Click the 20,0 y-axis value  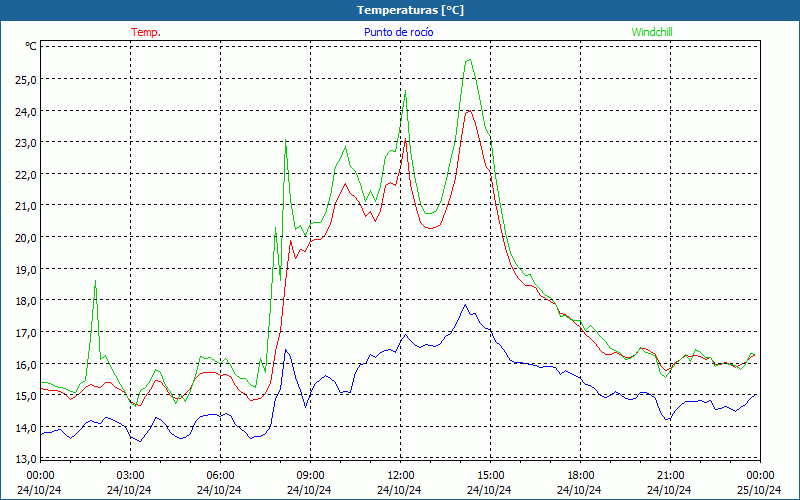coord(26,238)
